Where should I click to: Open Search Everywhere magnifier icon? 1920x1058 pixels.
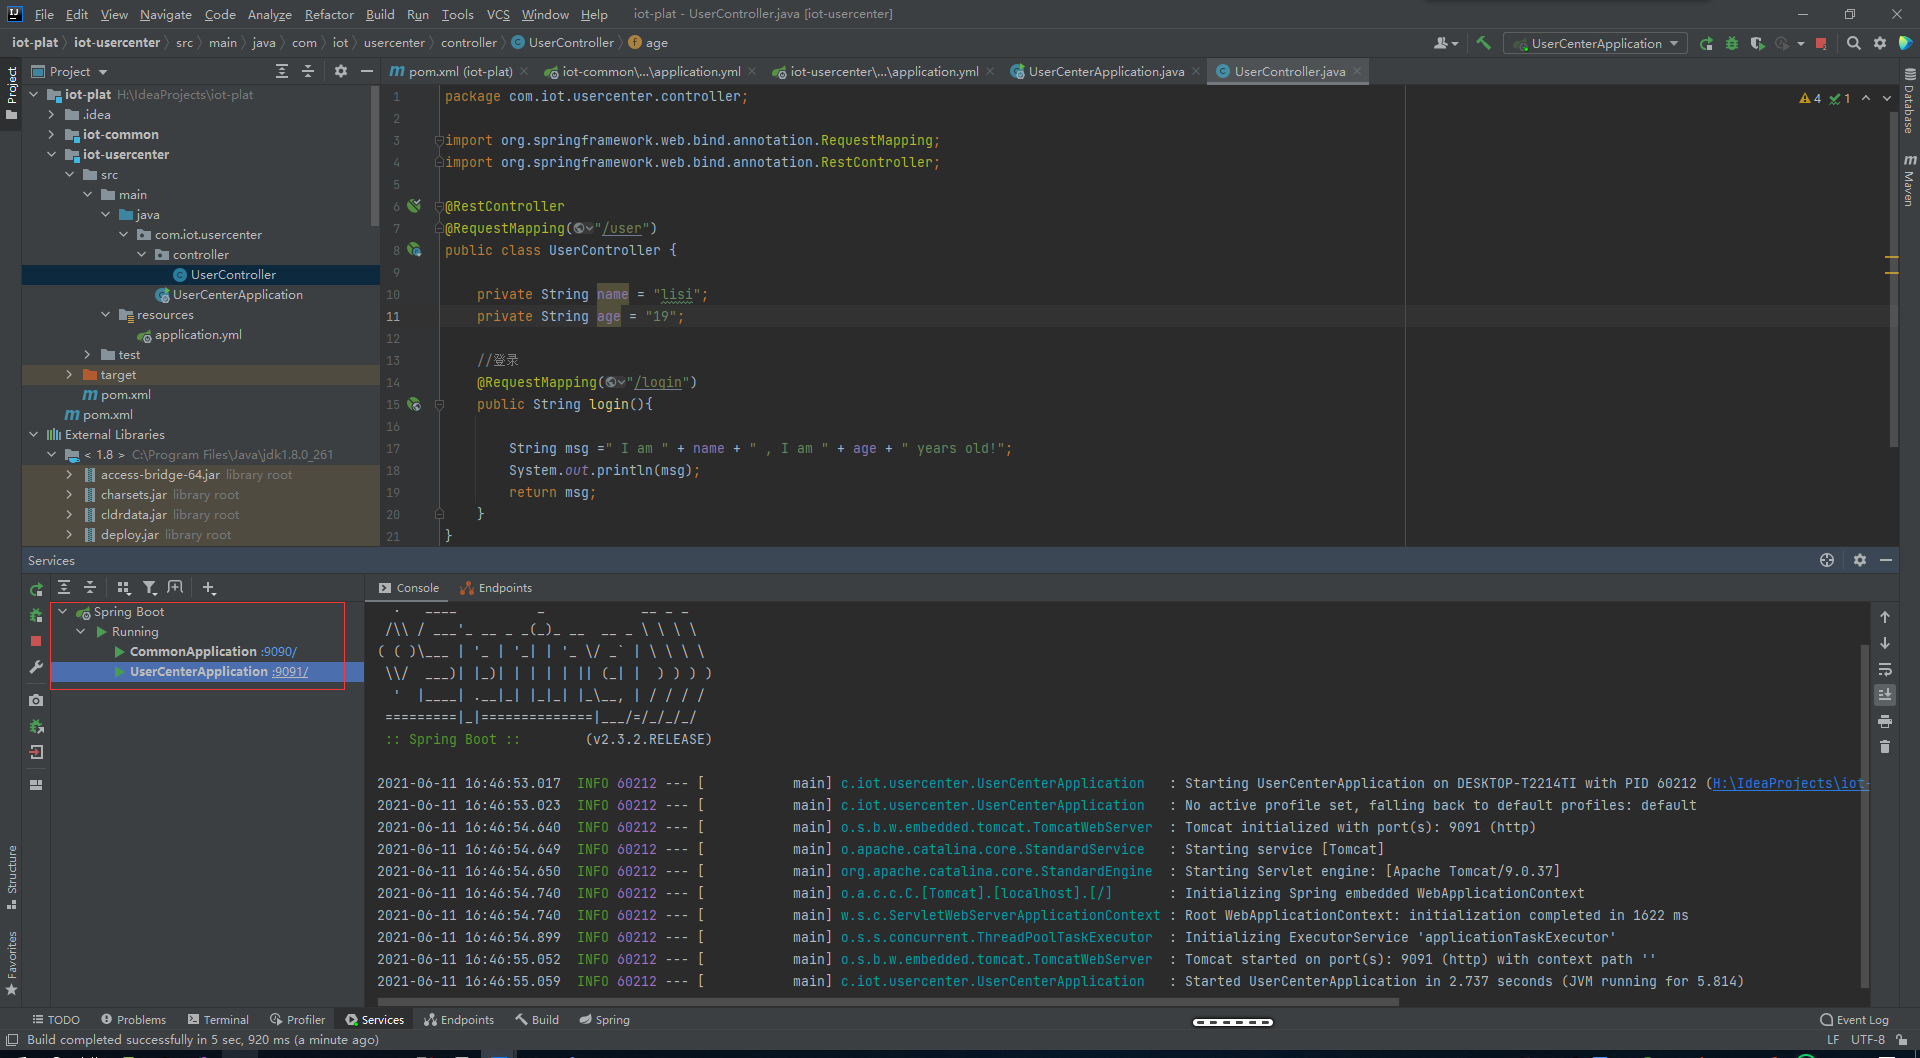coord(1854,43)
